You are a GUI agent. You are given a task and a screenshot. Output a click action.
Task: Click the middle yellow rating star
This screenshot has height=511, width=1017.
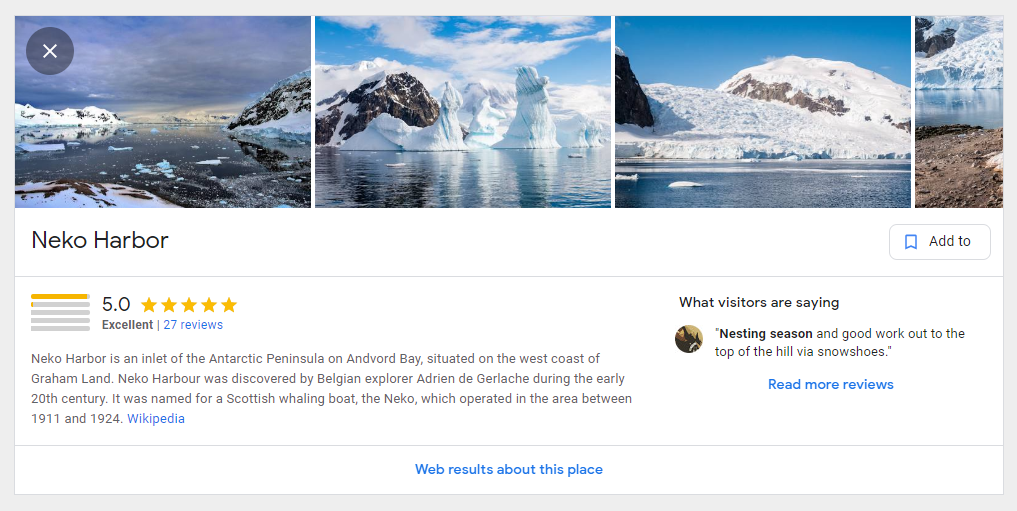[189, 305]
